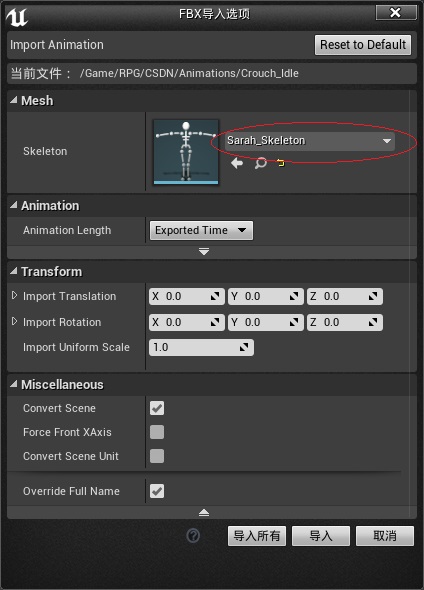Show advanced Animation options arrow
This screenshot has width=424, height=590.
coord(204,251)
